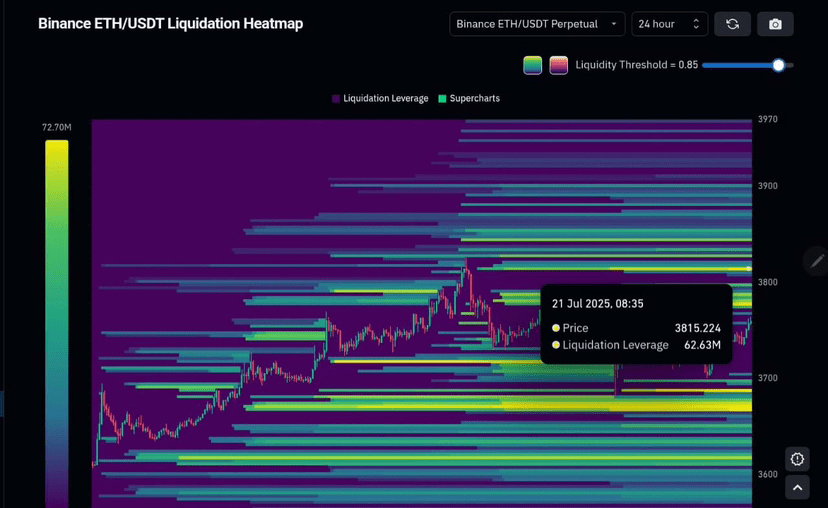
Task: Click the tooltip Liquidation Leverage value 62.63M
Action: click(x=702, y=345)
